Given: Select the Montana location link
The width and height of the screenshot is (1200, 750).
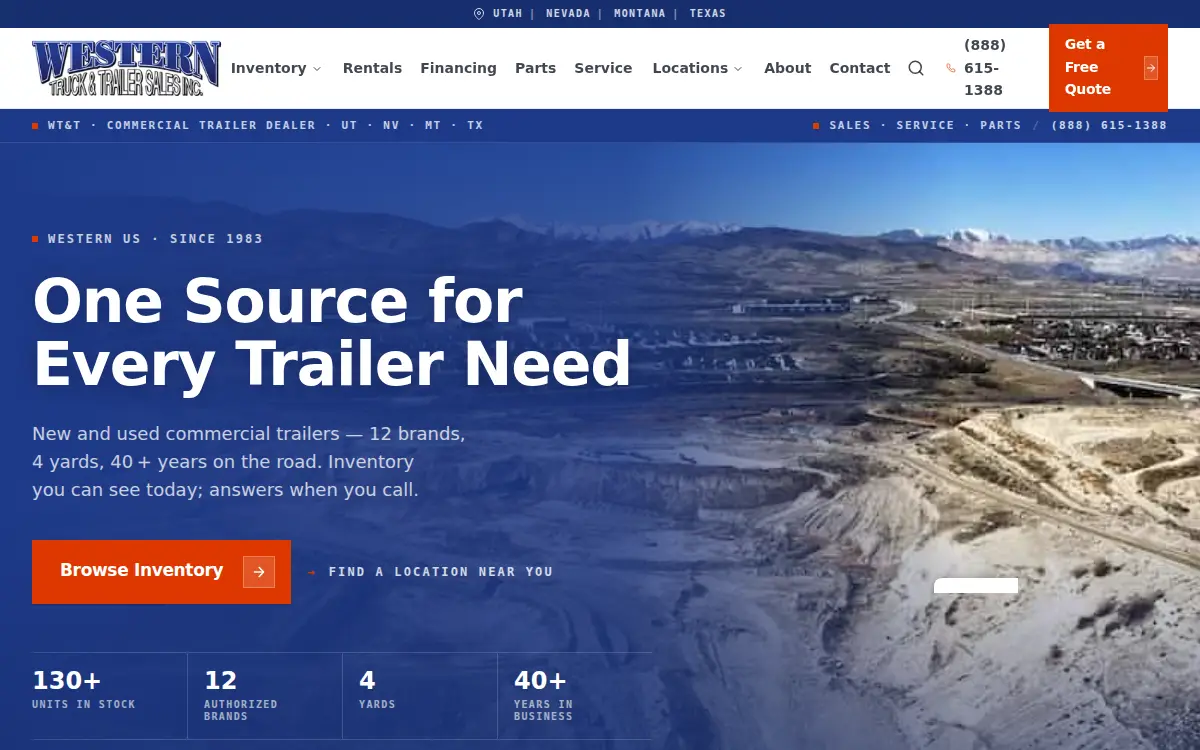Looking at the screenshot, I should (x=640, y=14).
